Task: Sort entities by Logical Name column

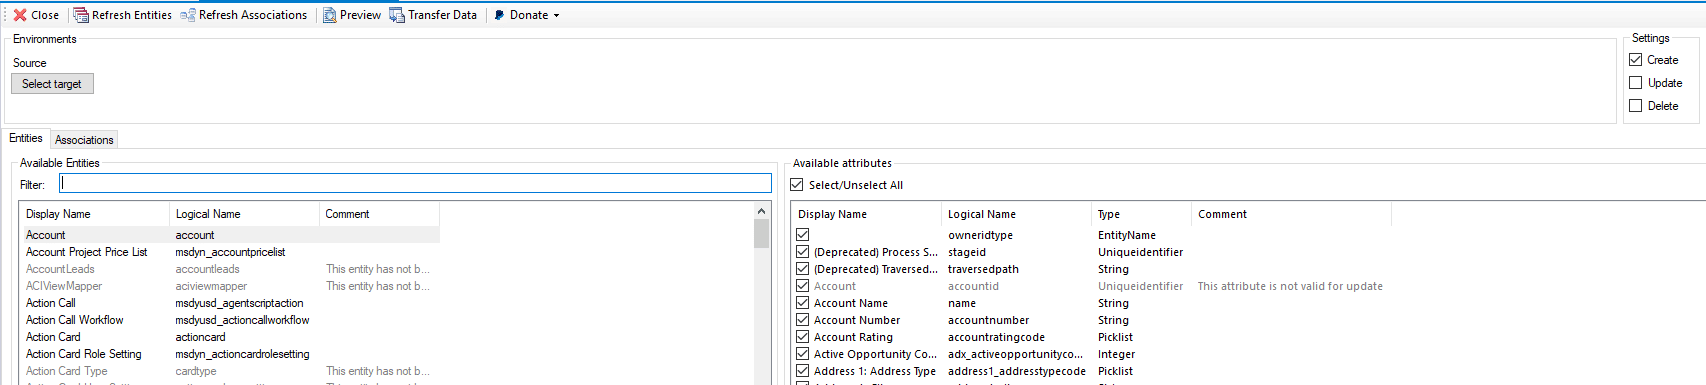Action: coord(244,214)
